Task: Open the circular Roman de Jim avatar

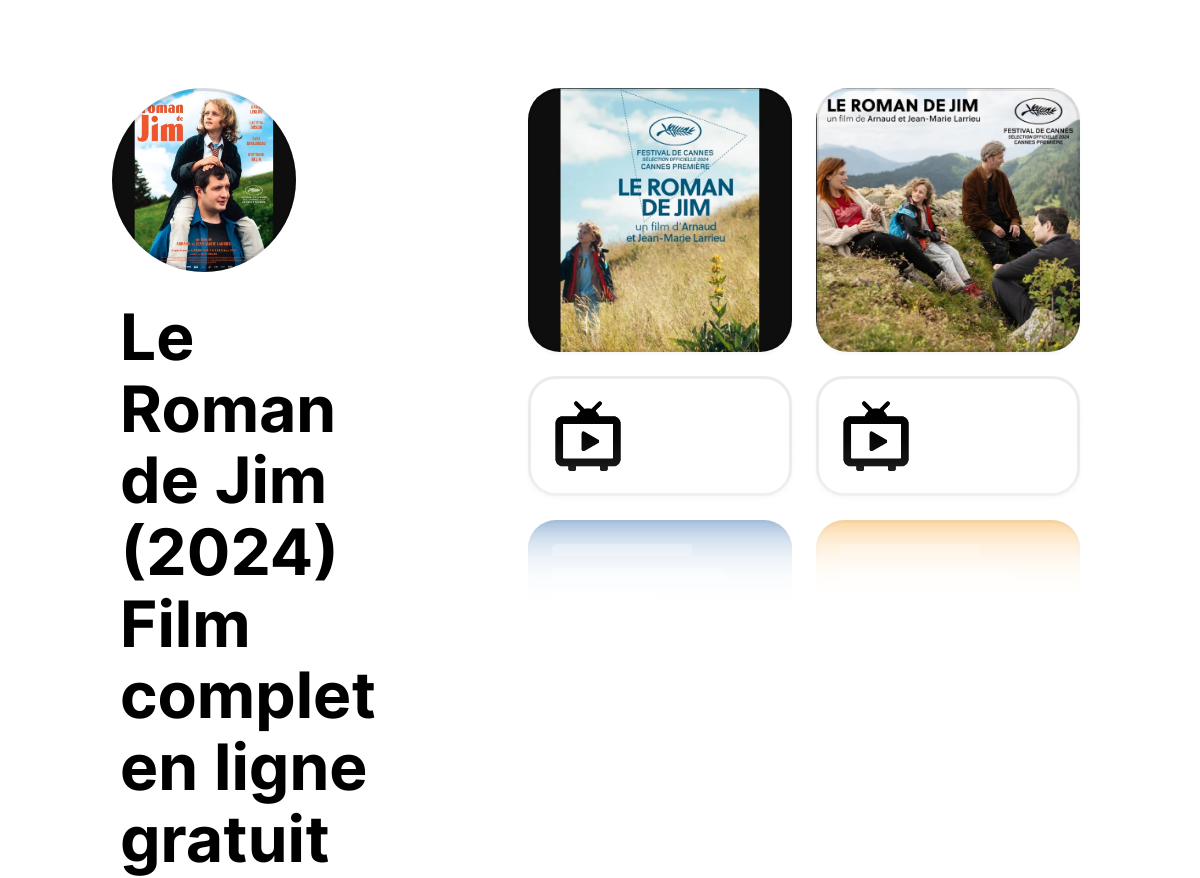Action: (x=204, y=180)
